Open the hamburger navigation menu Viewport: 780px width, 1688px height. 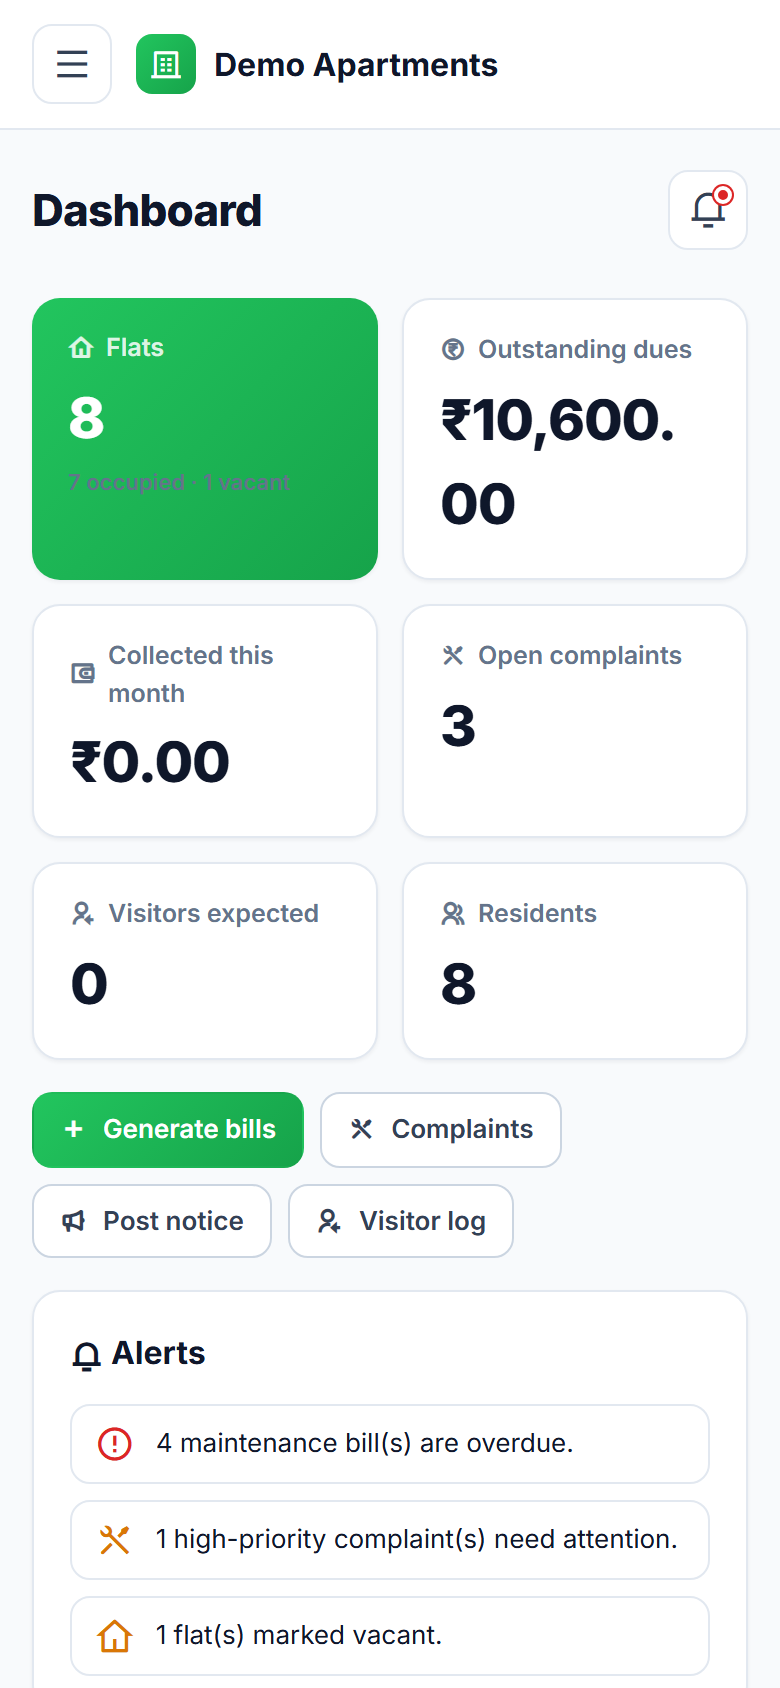(x=72, y=64)
